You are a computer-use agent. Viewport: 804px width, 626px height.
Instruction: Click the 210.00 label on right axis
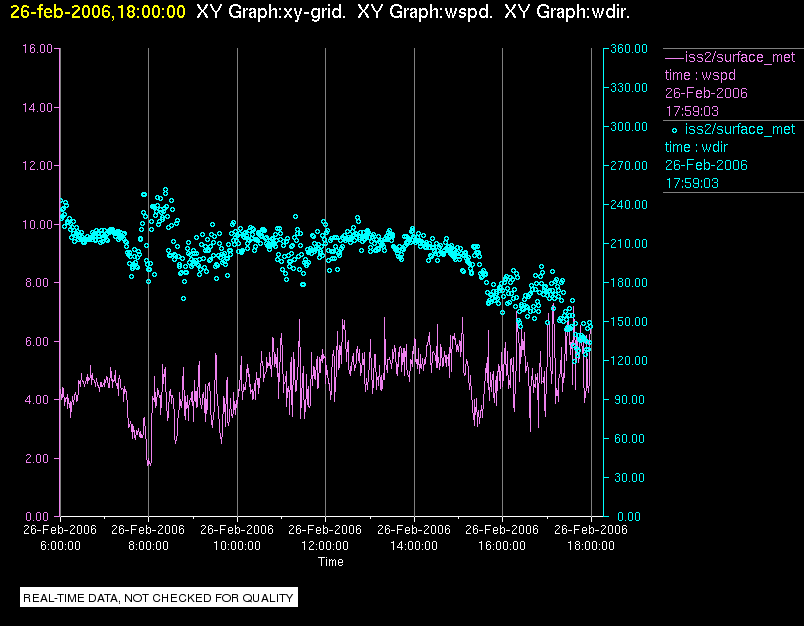629,244
